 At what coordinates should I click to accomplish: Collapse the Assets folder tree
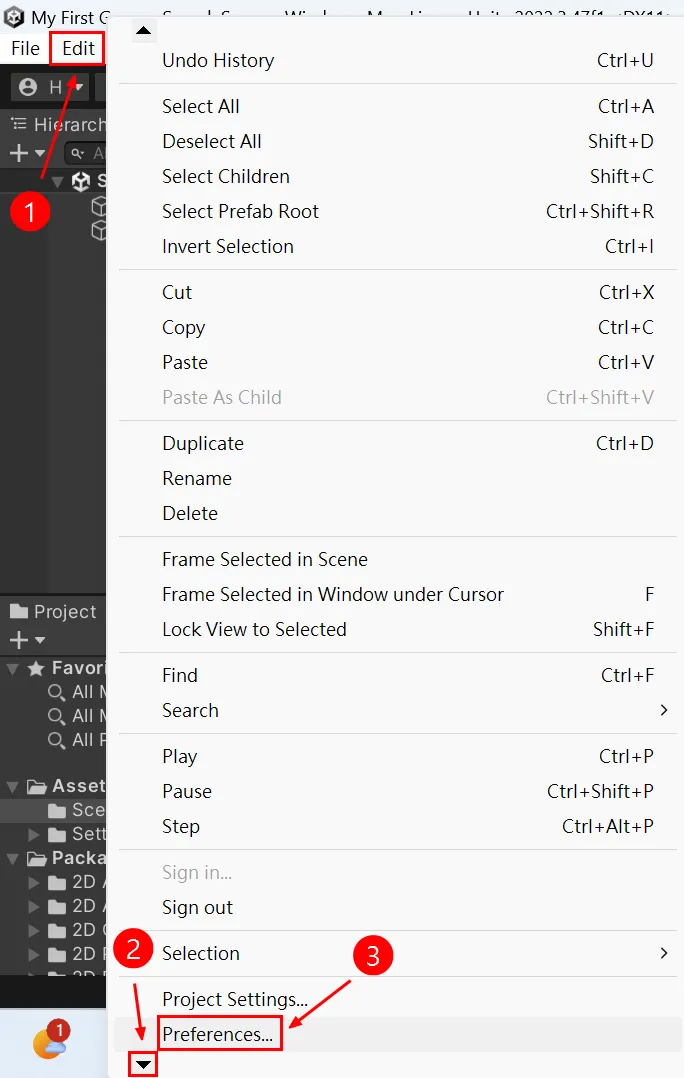coord(12,786)
